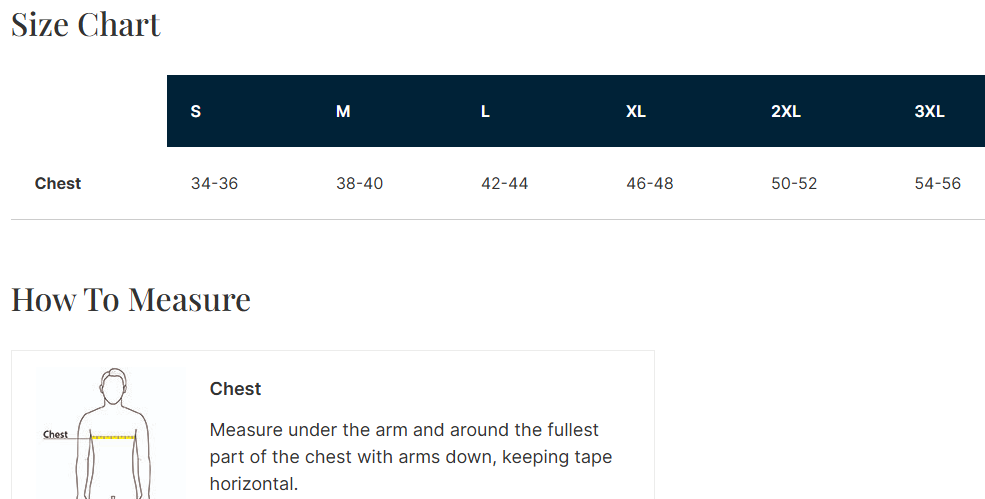Select the 34-36 chest measurement cell
This screenshot has width=985, height=499.
pyautogui.click(x=214, y=183)
